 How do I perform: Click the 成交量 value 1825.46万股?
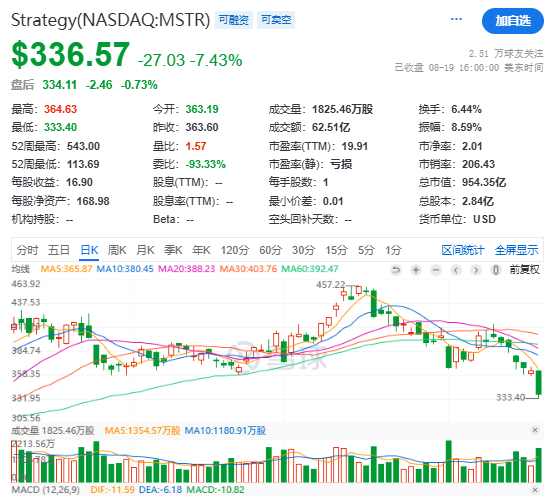pyautogui.click(x=342, y=109)
